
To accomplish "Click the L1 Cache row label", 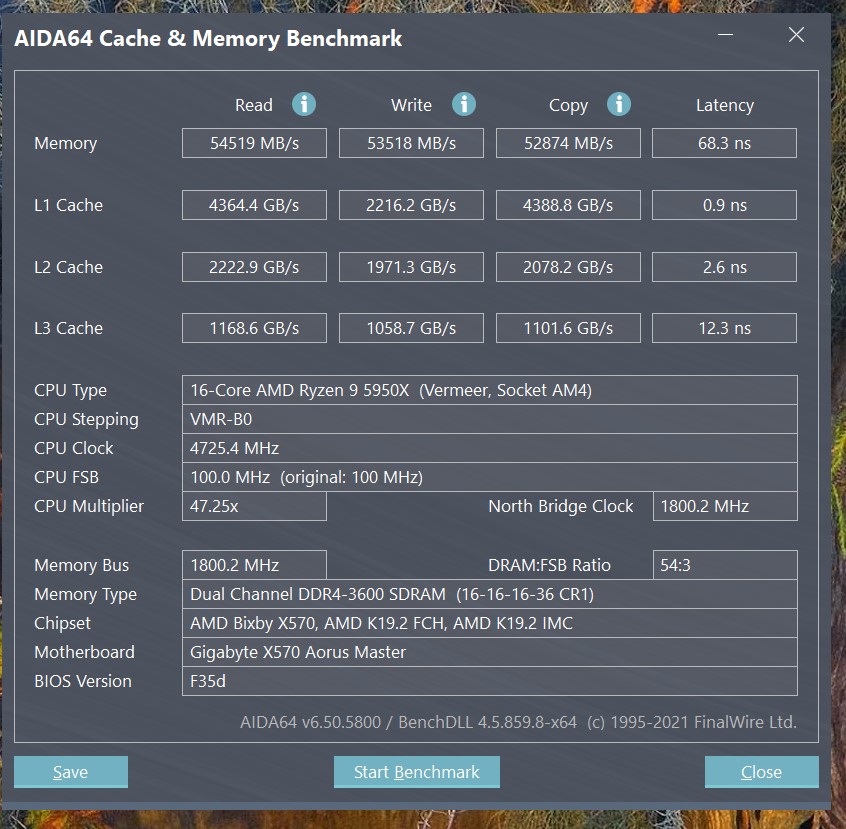I will coord(68,205).
